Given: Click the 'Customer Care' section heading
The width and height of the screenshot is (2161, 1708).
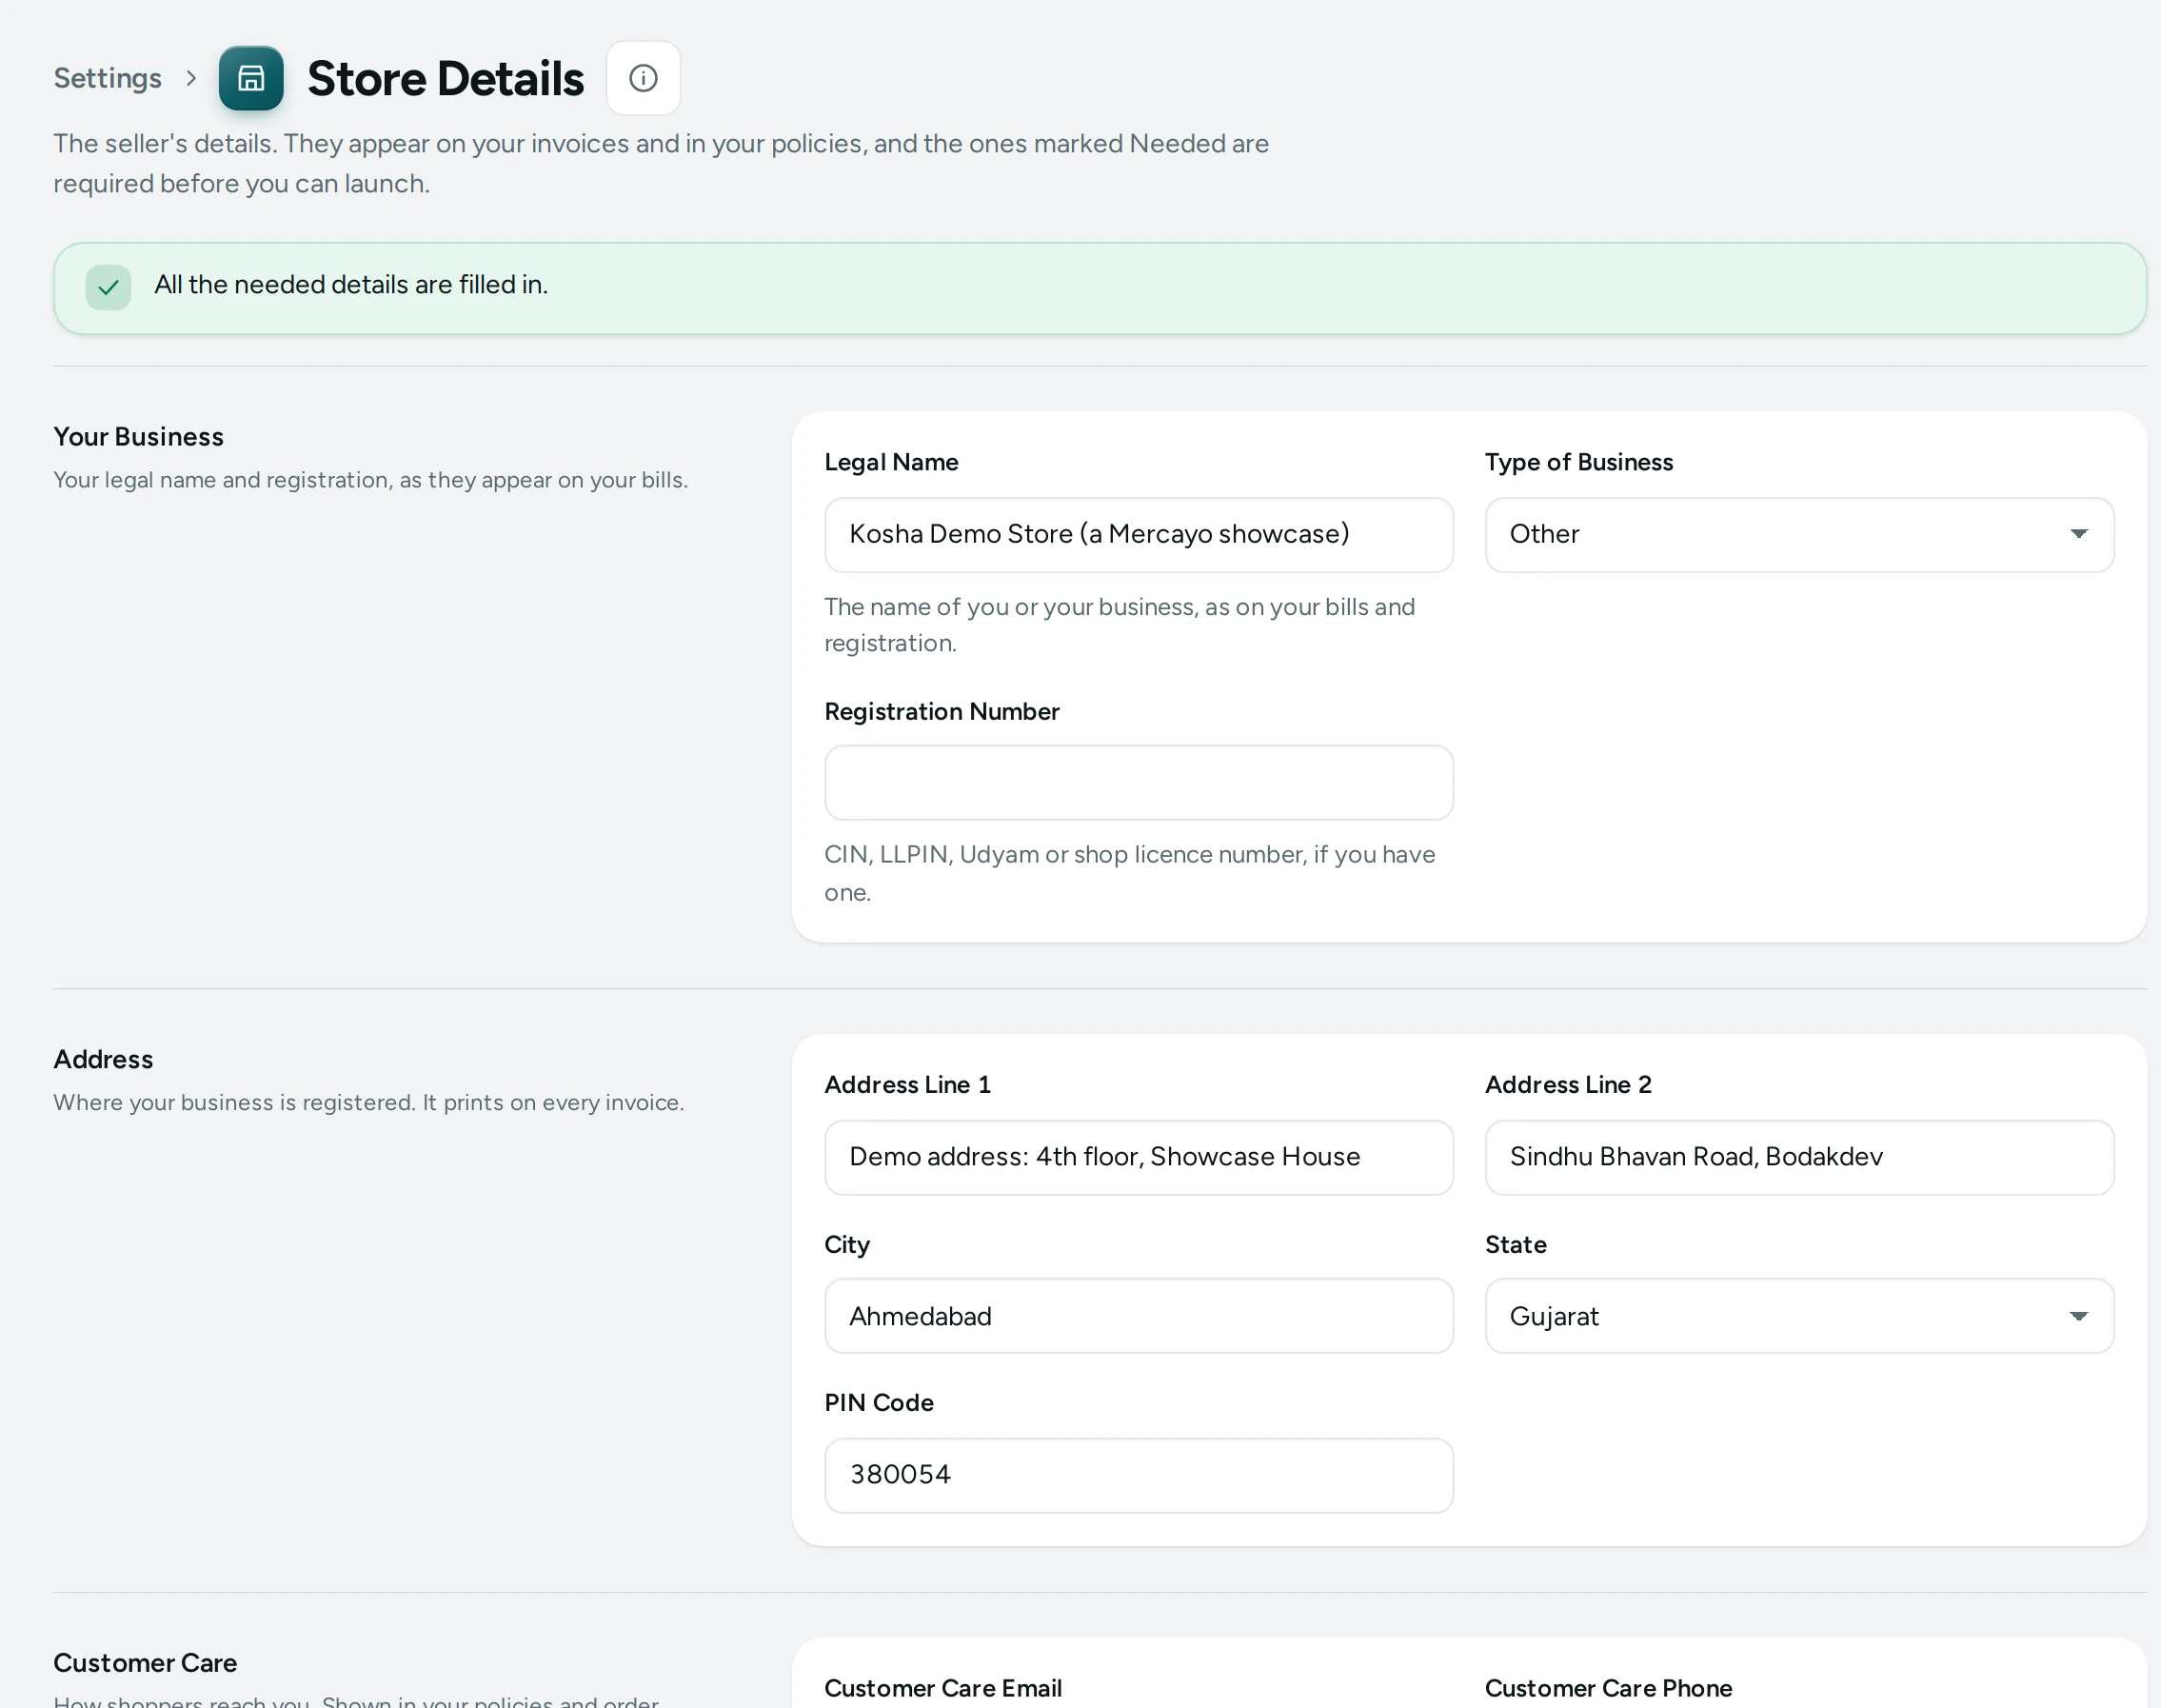Looking at the screenshot, I should click(145, 1663).
